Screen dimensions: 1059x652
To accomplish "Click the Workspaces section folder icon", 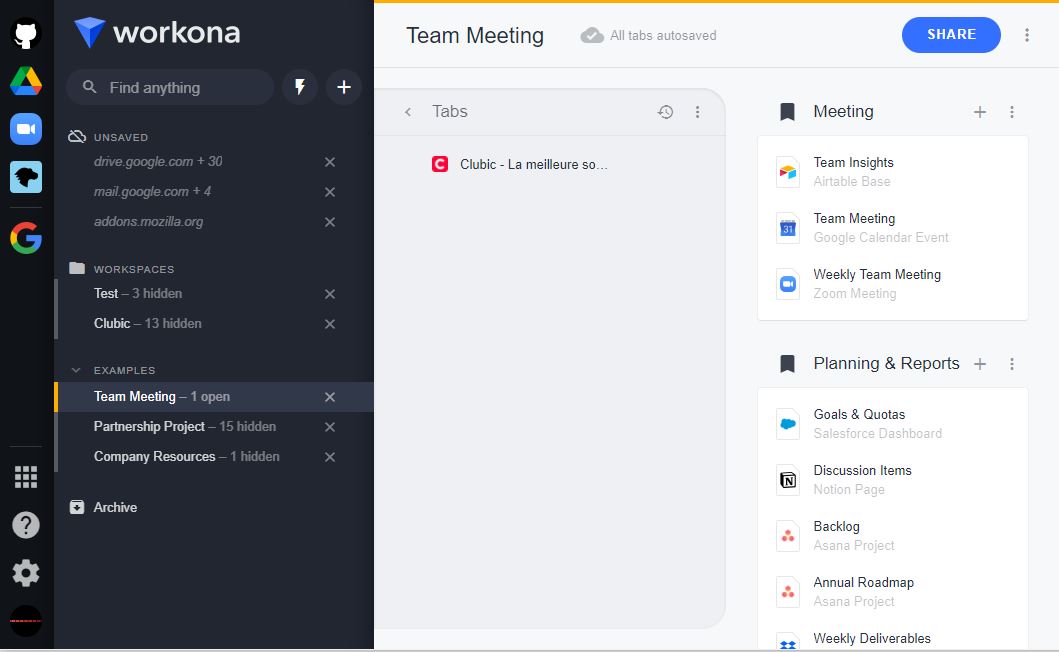I will pos(77,268).
